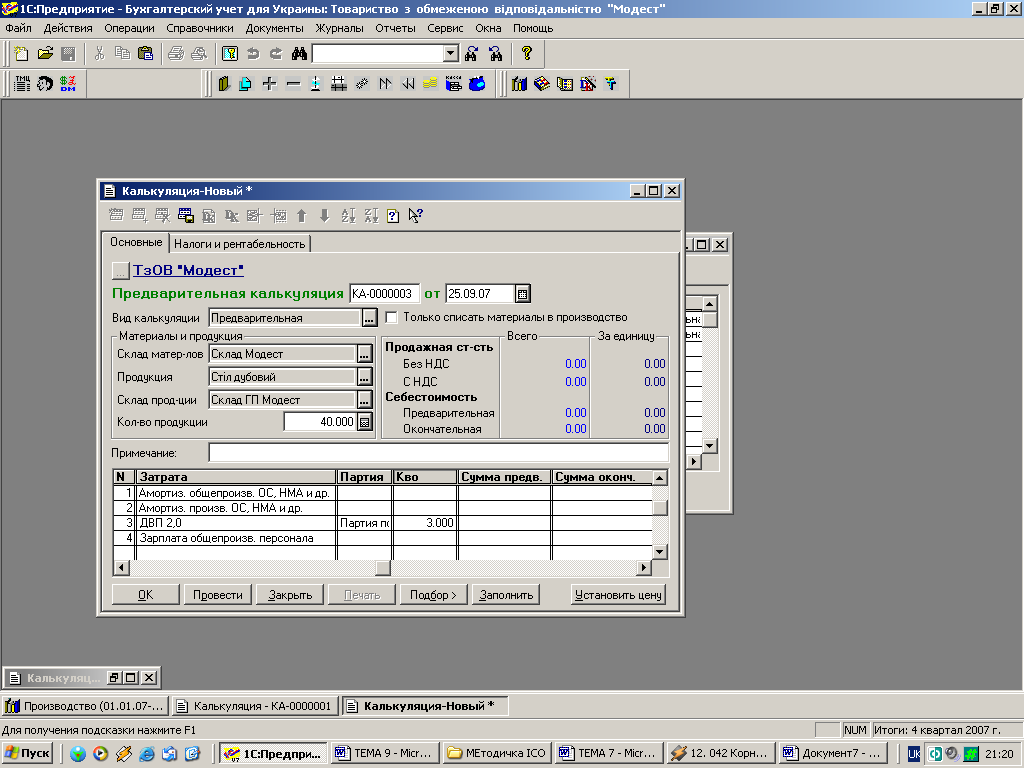Open the Файл menu

click(x=18, y=28)
